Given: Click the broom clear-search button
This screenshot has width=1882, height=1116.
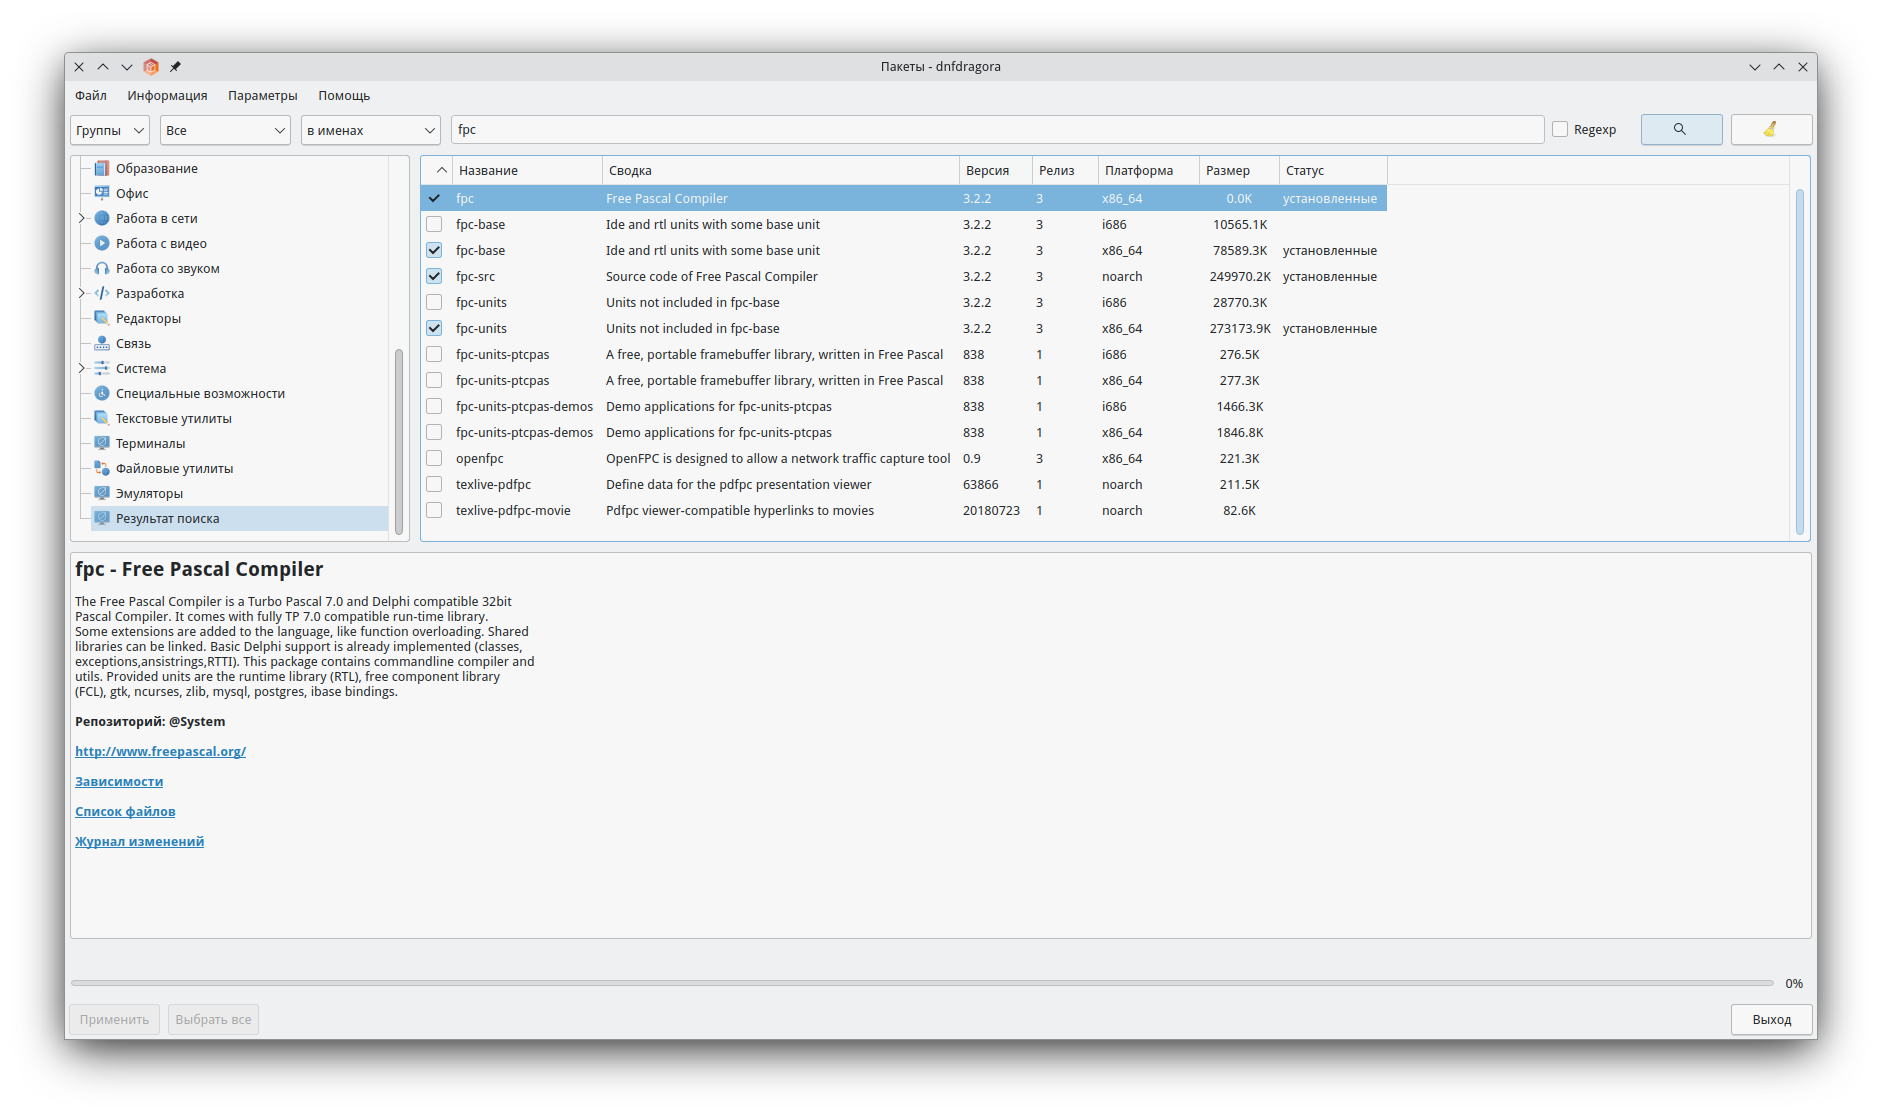Looking at the screenshot, I should pos(1771,130).
